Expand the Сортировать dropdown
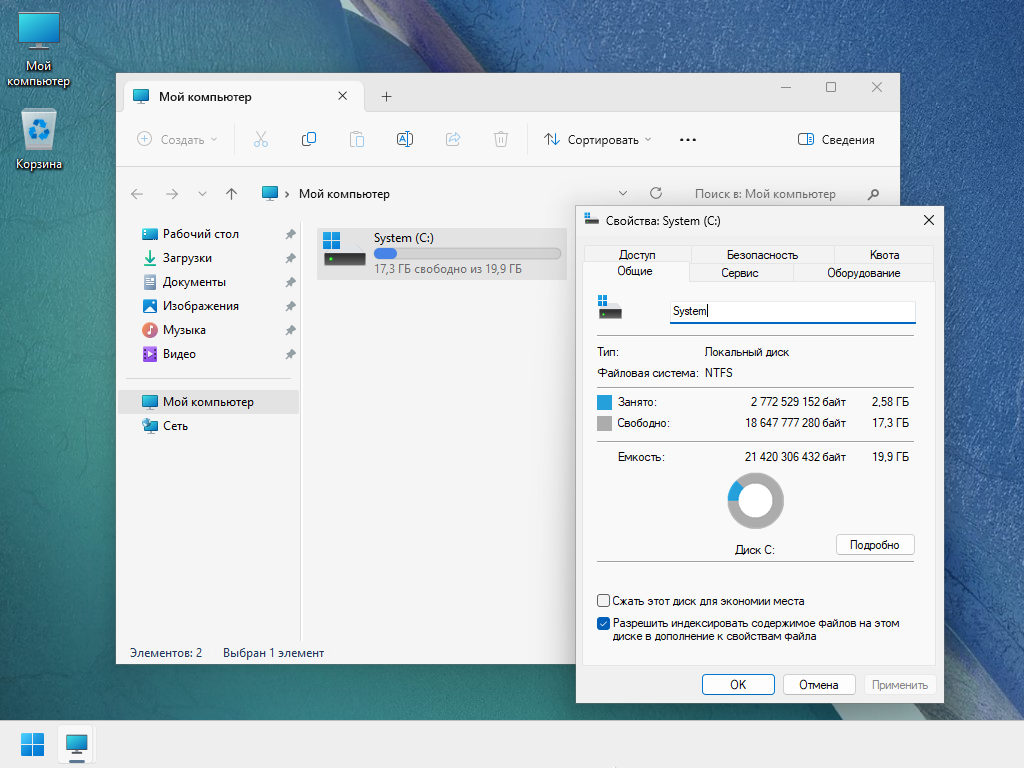 point(598,140)
